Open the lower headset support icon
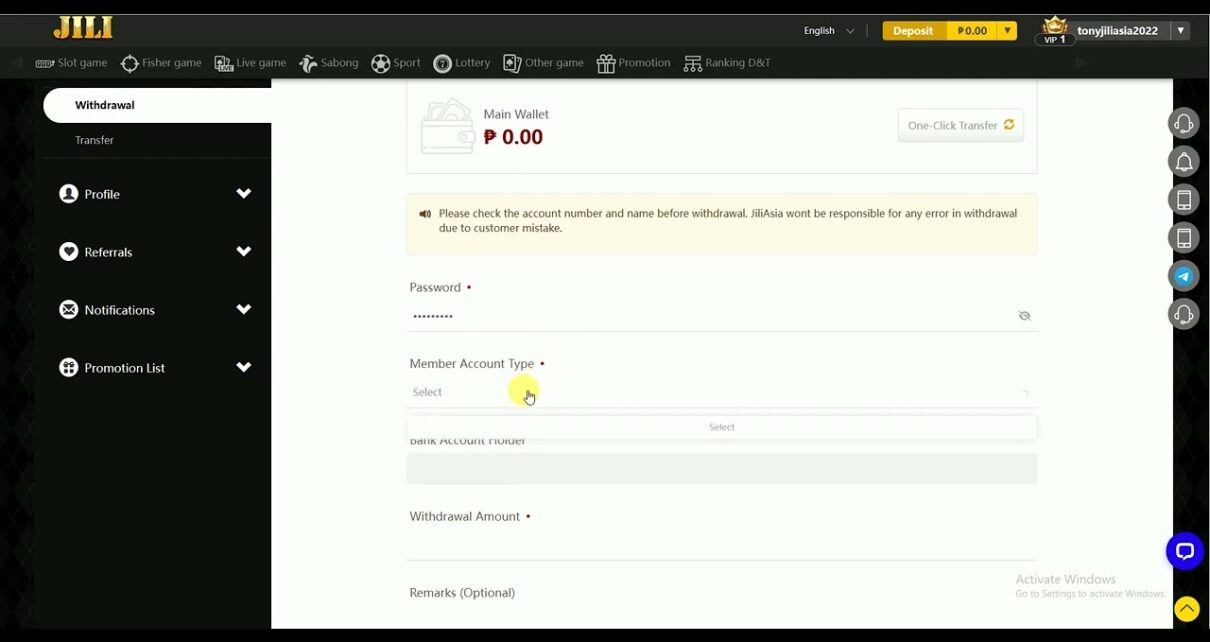Image resolution: width=1210 pixels, height=642 pixels. [x=1184, y=314]
